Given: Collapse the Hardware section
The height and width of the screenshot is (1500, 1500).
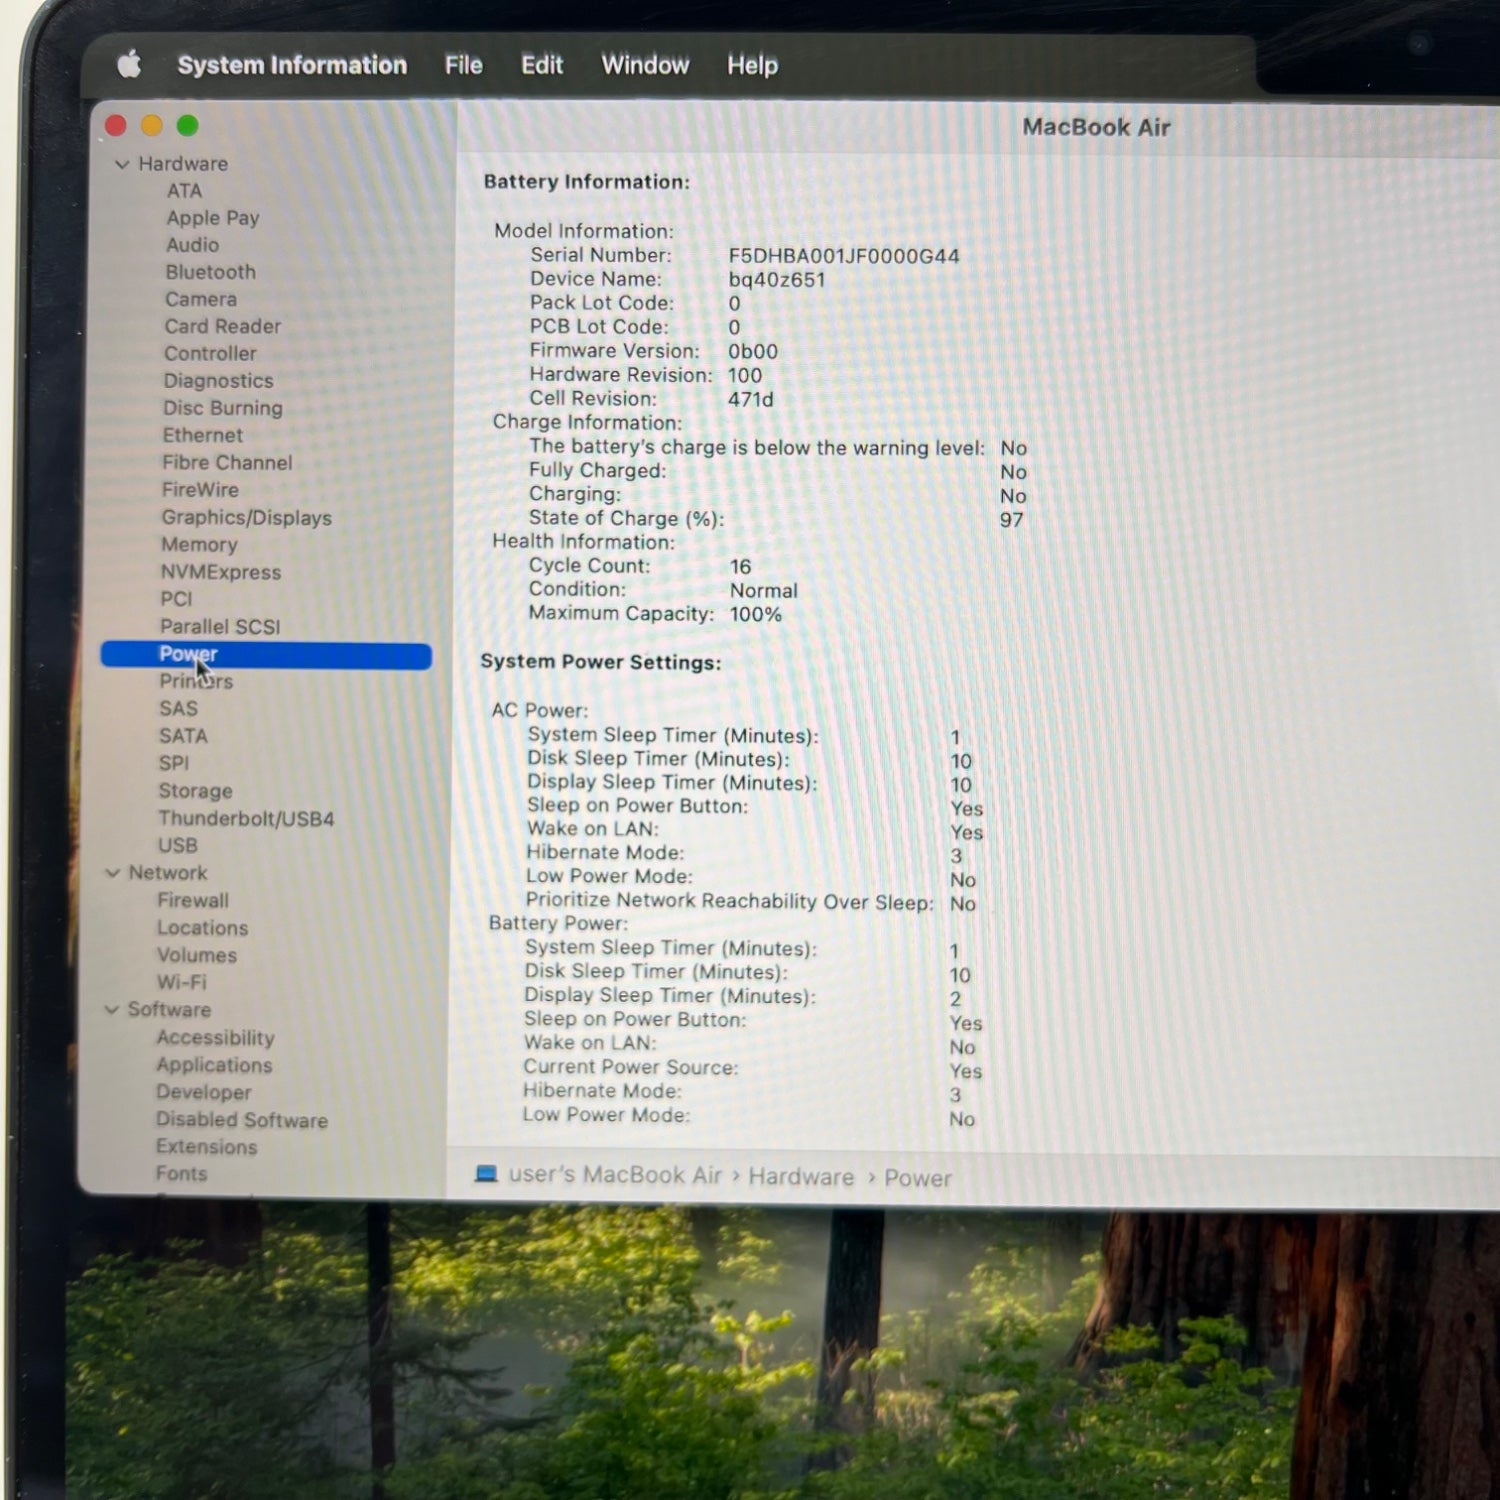Looking at the screenshot, I should pyautogui.click(x=122, y=164).
